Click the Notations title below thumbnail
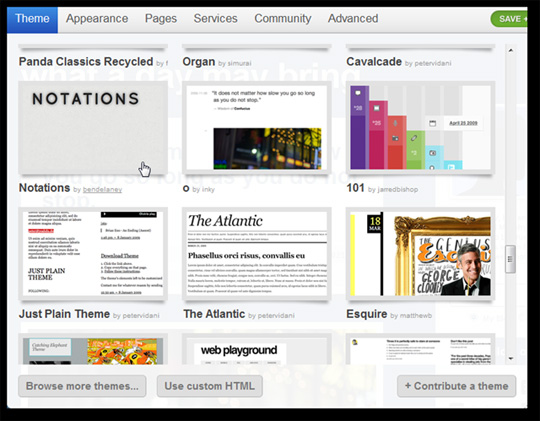The height and width of the screenshot is (421, 540). click(44, 188)
